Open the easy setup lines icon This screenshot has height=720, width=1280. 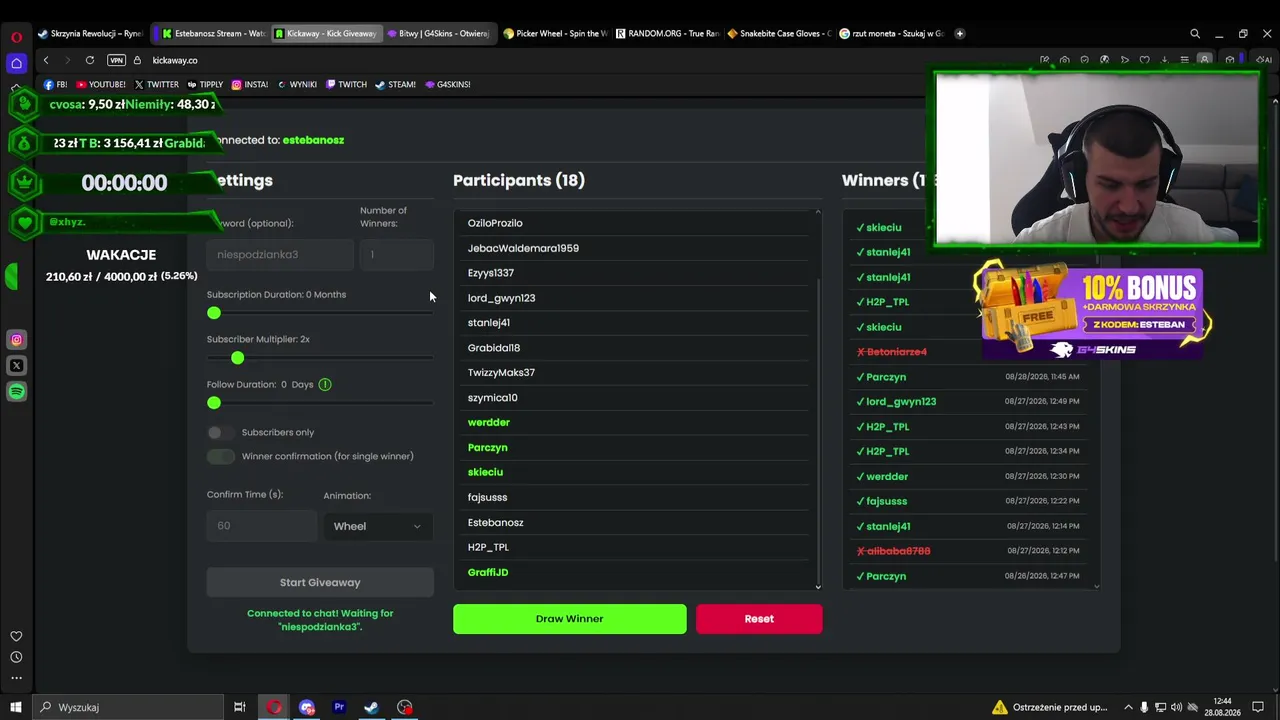point(1185,60)
